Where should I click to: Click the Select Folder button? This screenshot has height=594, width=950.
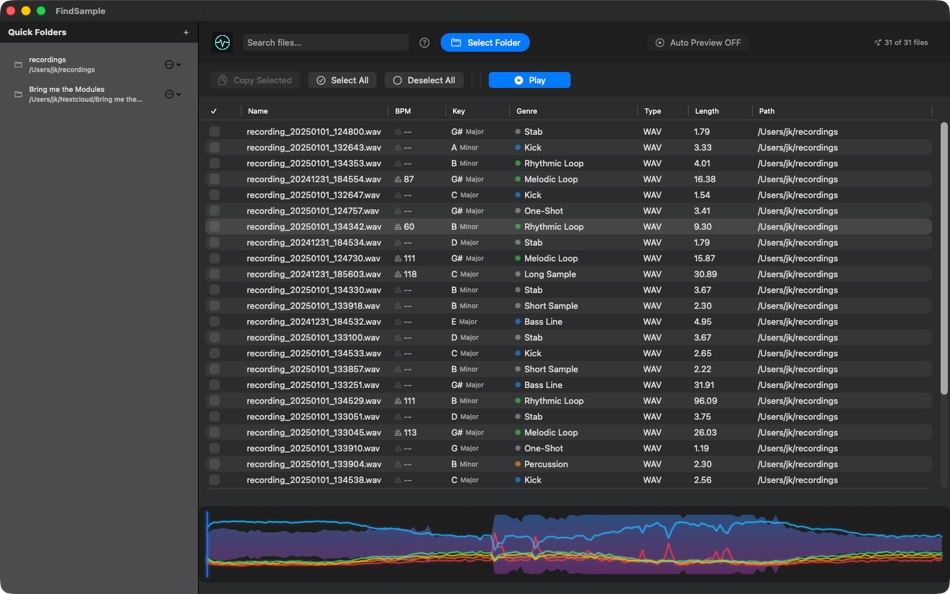point(485,42)
